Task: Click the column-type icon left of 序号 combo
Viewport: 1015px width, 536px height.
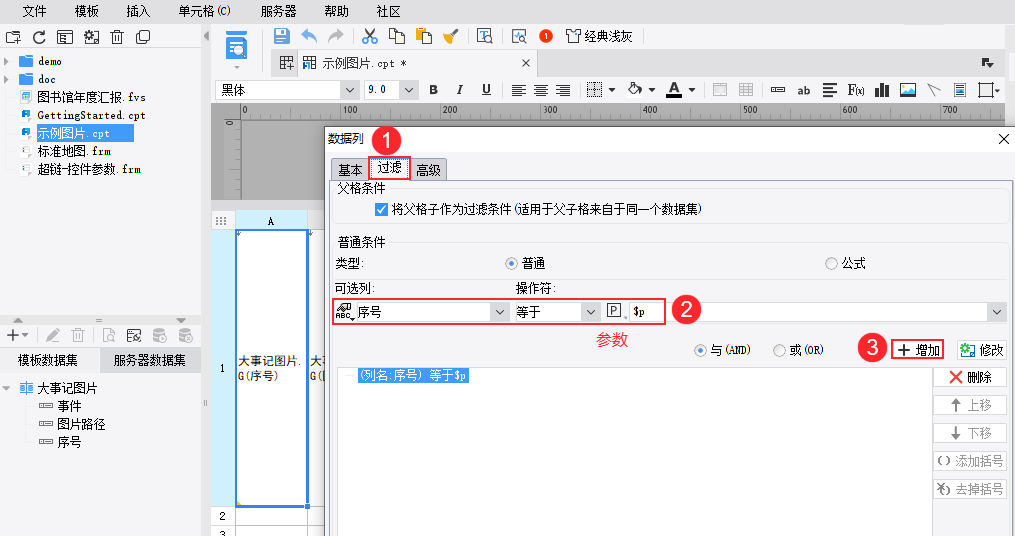Action: coord(344,312)
